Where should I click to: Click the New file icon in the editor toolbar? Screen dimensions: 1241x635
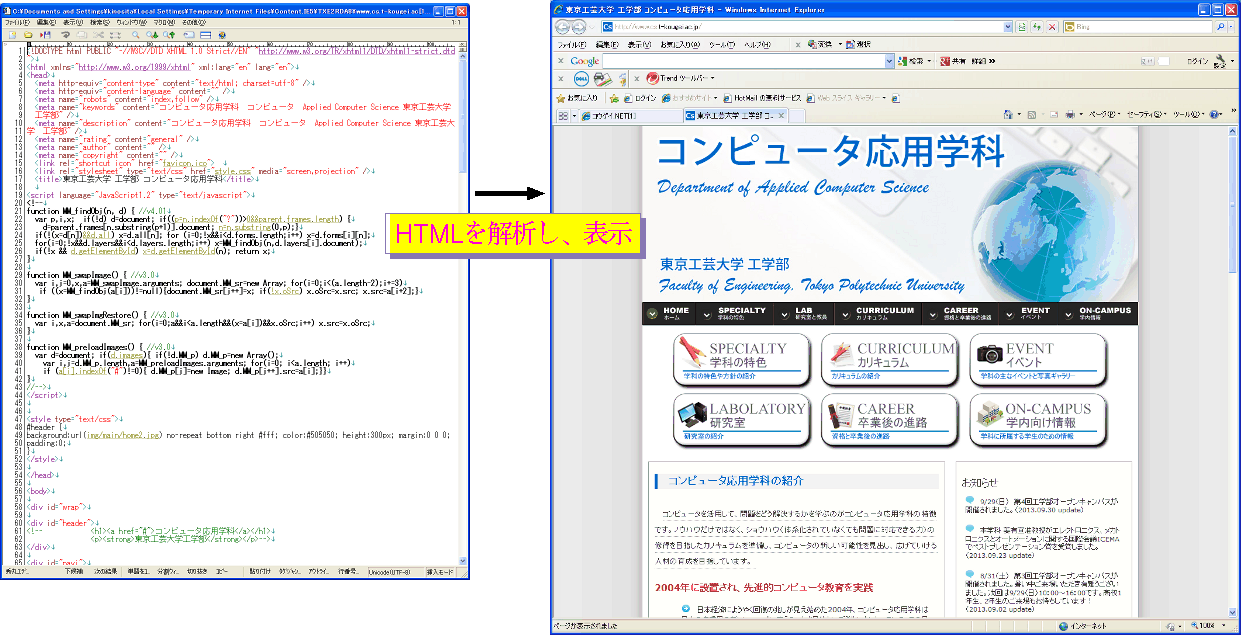pyautogui.click(x=13, y=35)
